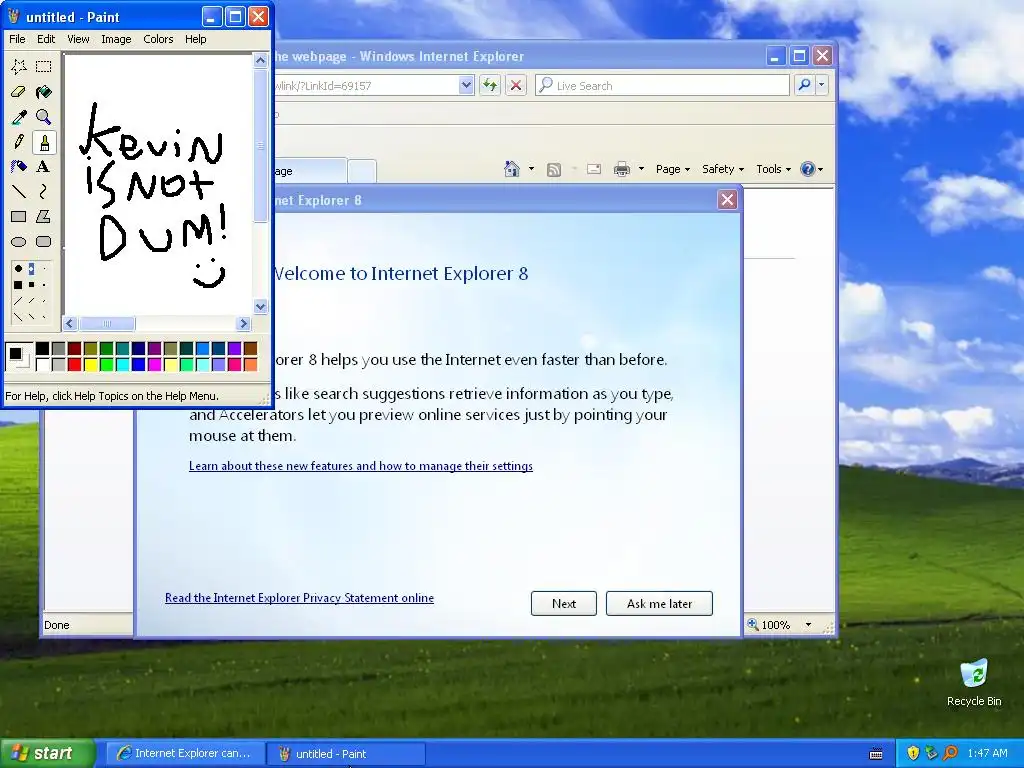Open the Recycle Bin desktop icon
The image size is (1024, 768).
click(974, 682)
